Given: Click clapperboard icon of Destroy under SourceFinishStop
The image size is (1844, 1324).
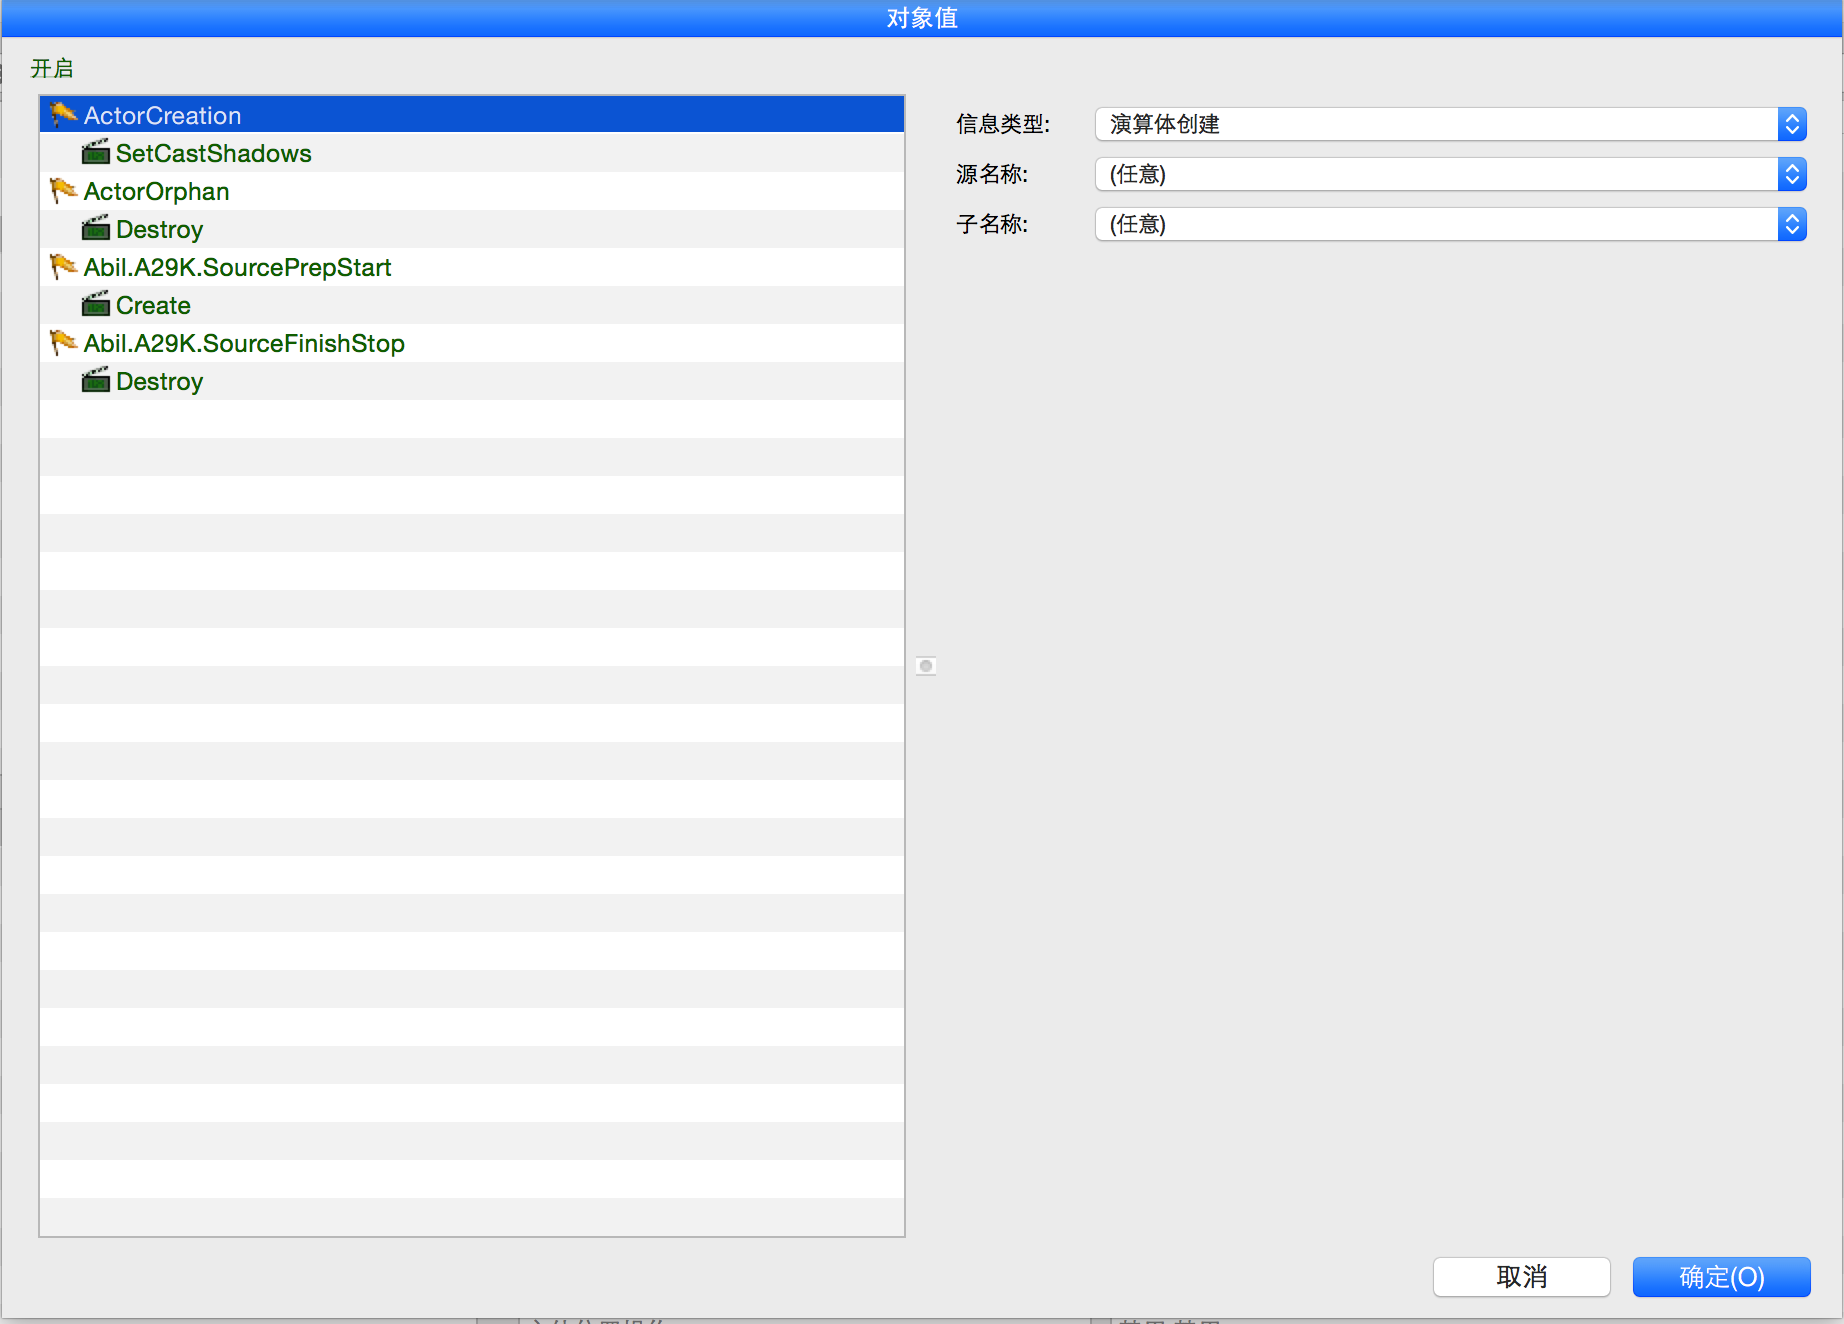Looking at the screenshot, I should point(95,381).
